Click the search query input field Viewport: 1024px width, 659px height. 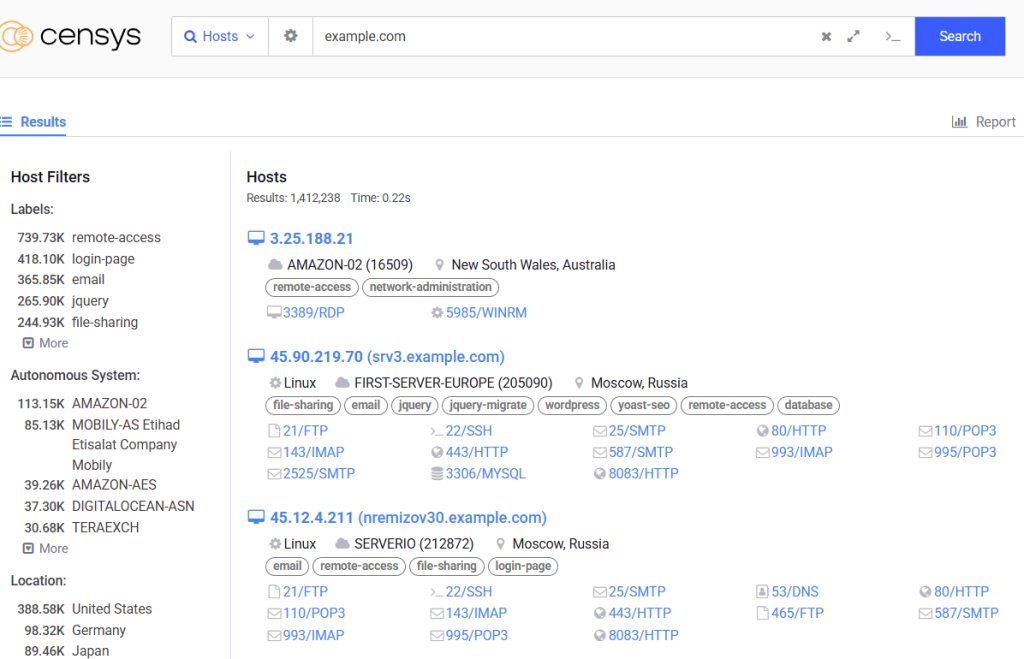[562, 37]
